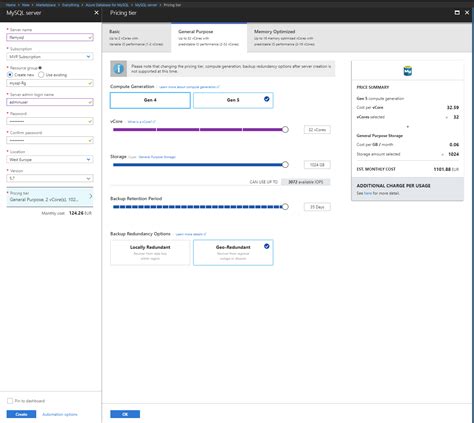Click the 124.26 monthly cost value
The height and width of the screenshot is (423, 474).
click(x=76, y=213)
